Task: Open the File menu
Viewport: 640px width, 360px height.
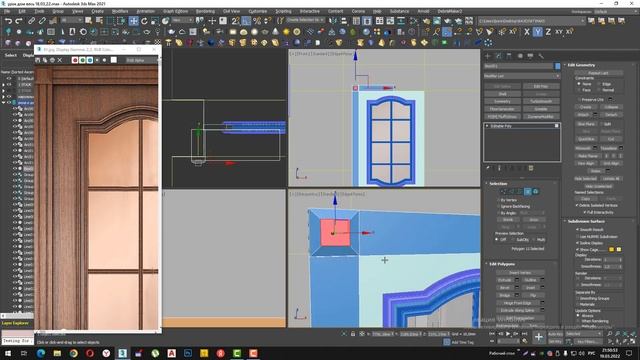Action: [7, 11]
